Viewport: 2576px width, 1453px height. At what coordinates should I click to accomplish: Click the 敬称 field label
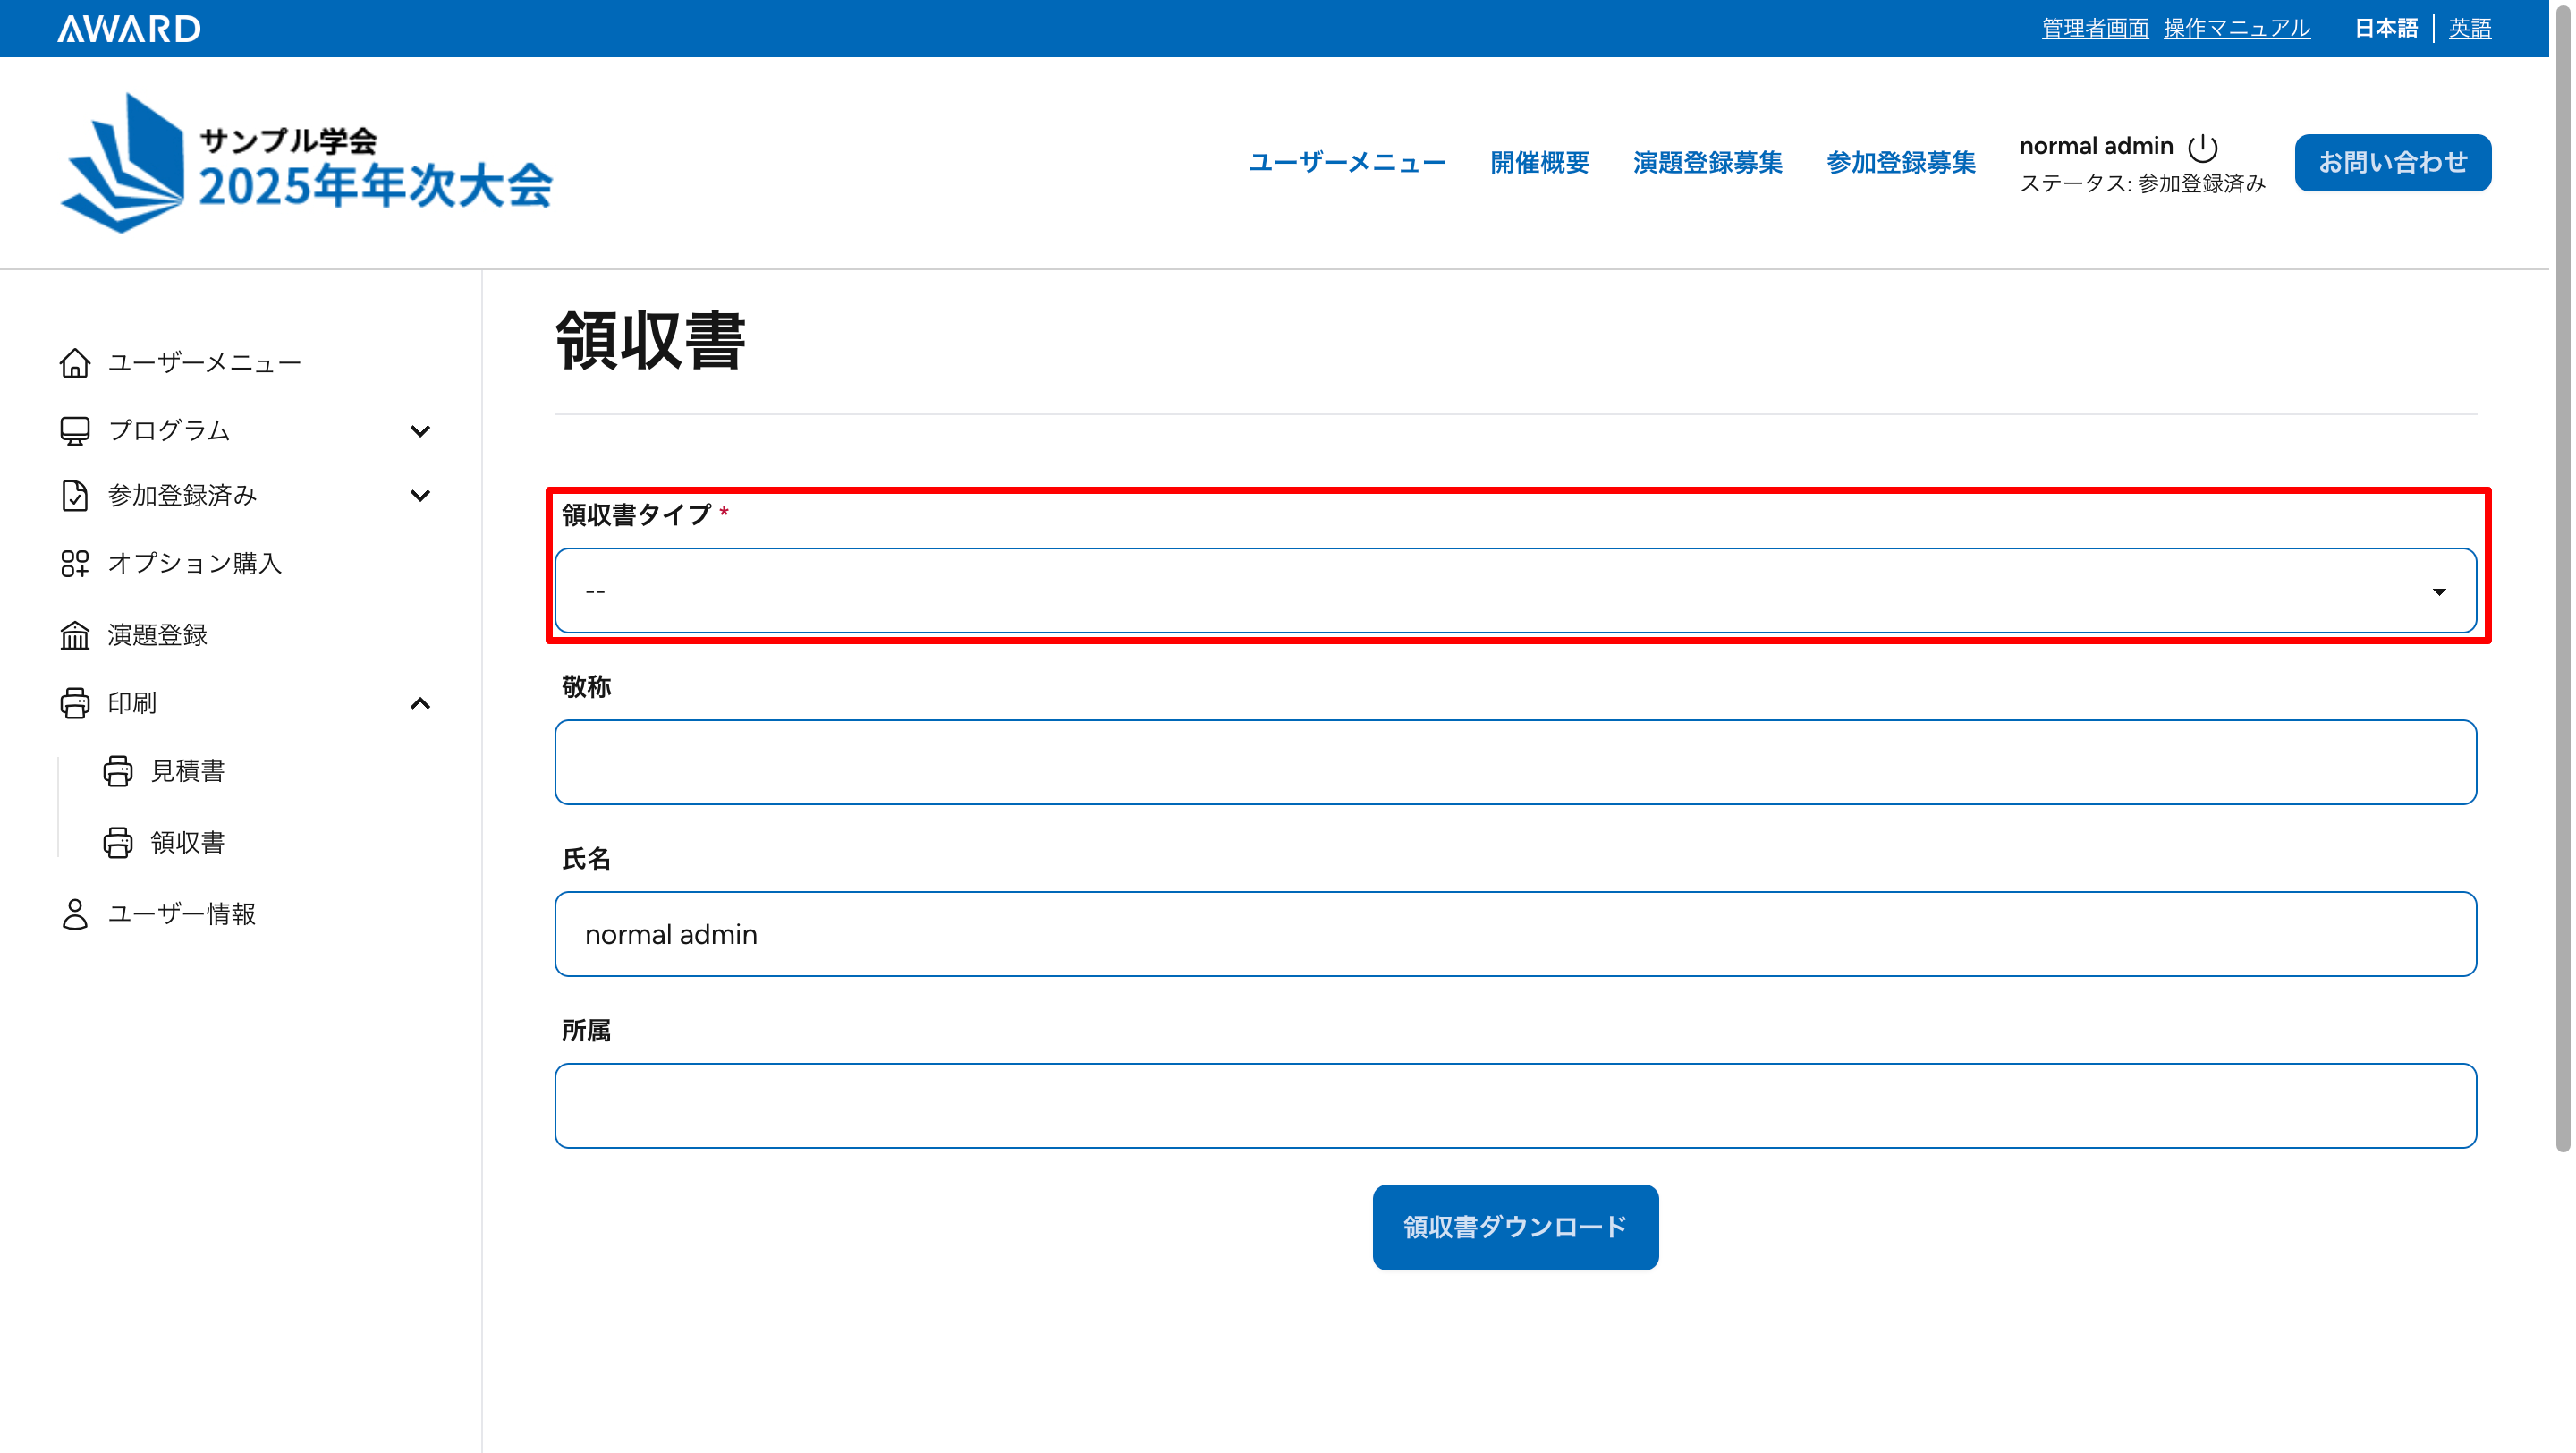pos(586,687)
